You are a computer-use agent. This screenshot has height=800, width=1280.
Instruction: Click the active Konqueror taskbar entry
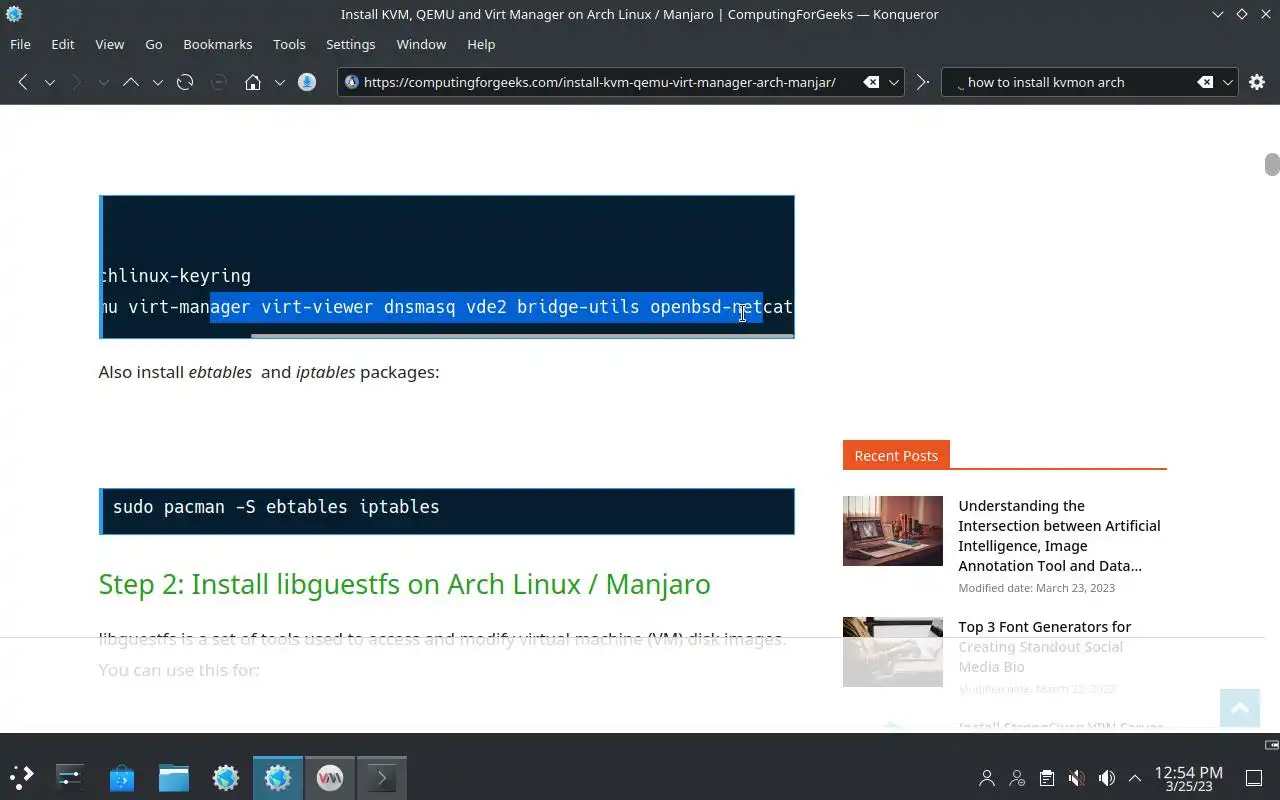pos(278,777)
